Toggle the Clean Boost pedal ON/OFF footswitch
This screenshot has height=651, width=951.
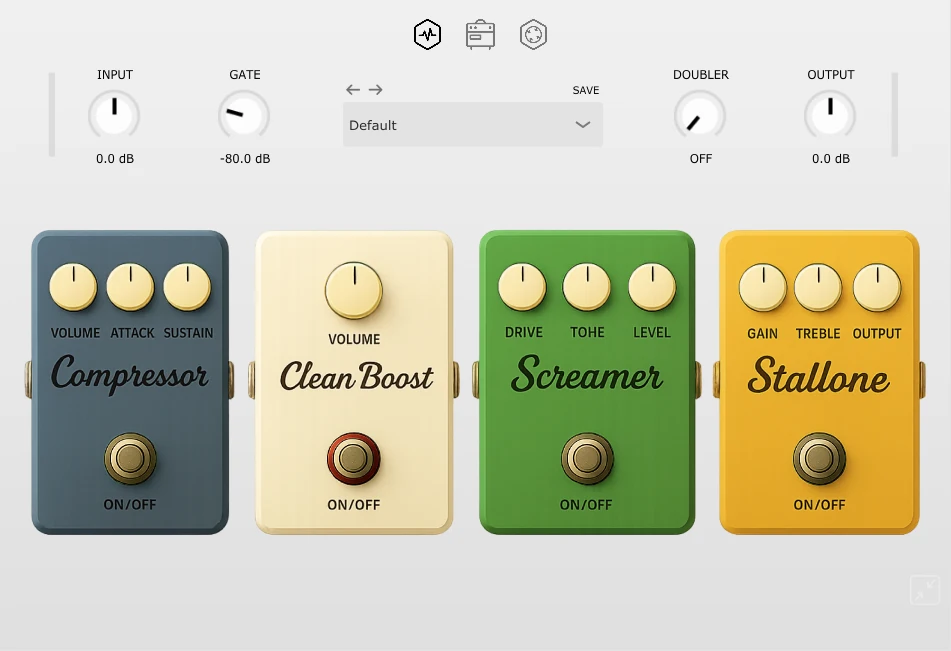coord(353,458)
